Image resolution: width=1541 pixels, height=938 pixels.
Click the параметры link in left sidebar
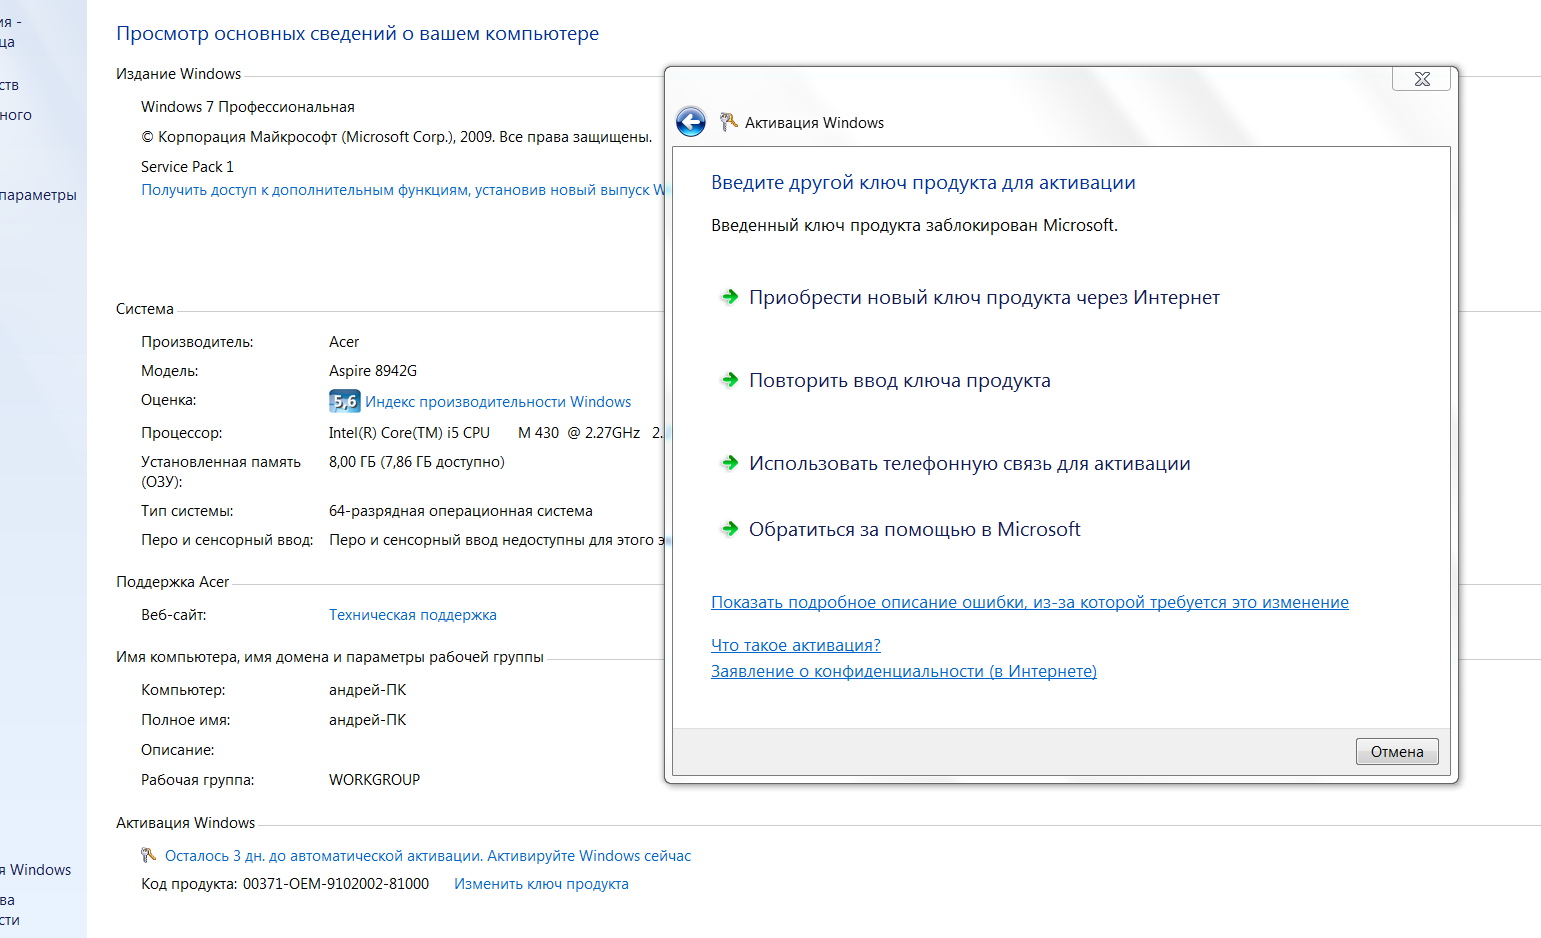[38, 195]
